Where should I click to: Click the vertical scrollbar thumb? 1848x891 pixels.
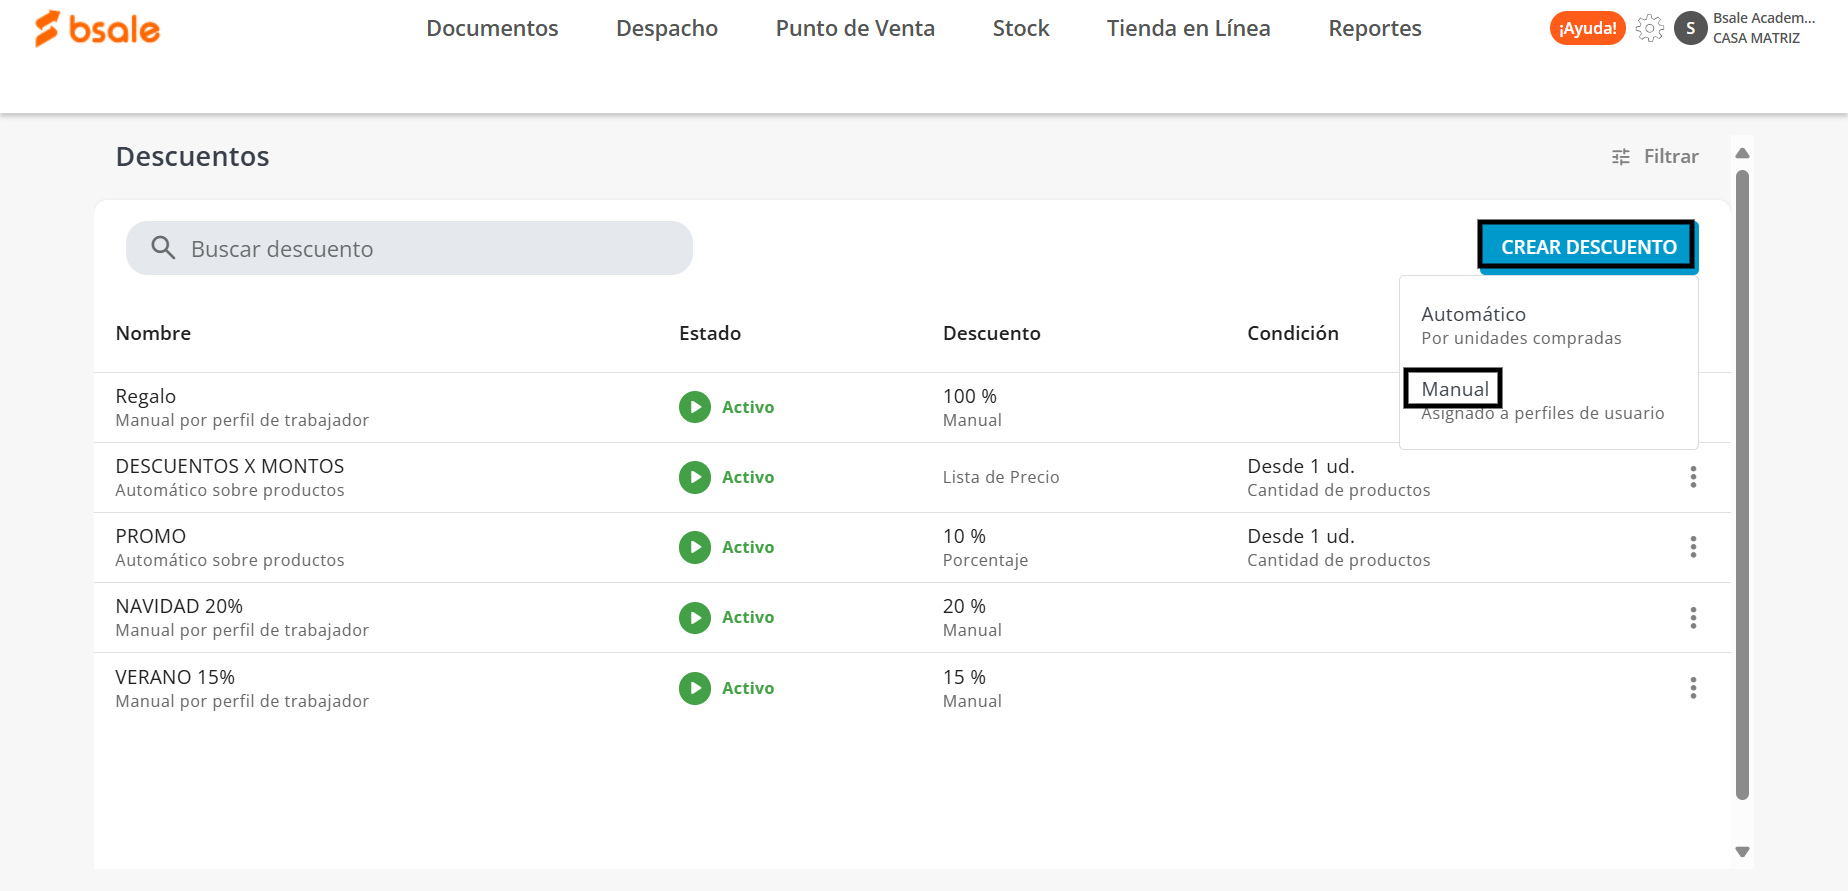(x=1742, y=485)
